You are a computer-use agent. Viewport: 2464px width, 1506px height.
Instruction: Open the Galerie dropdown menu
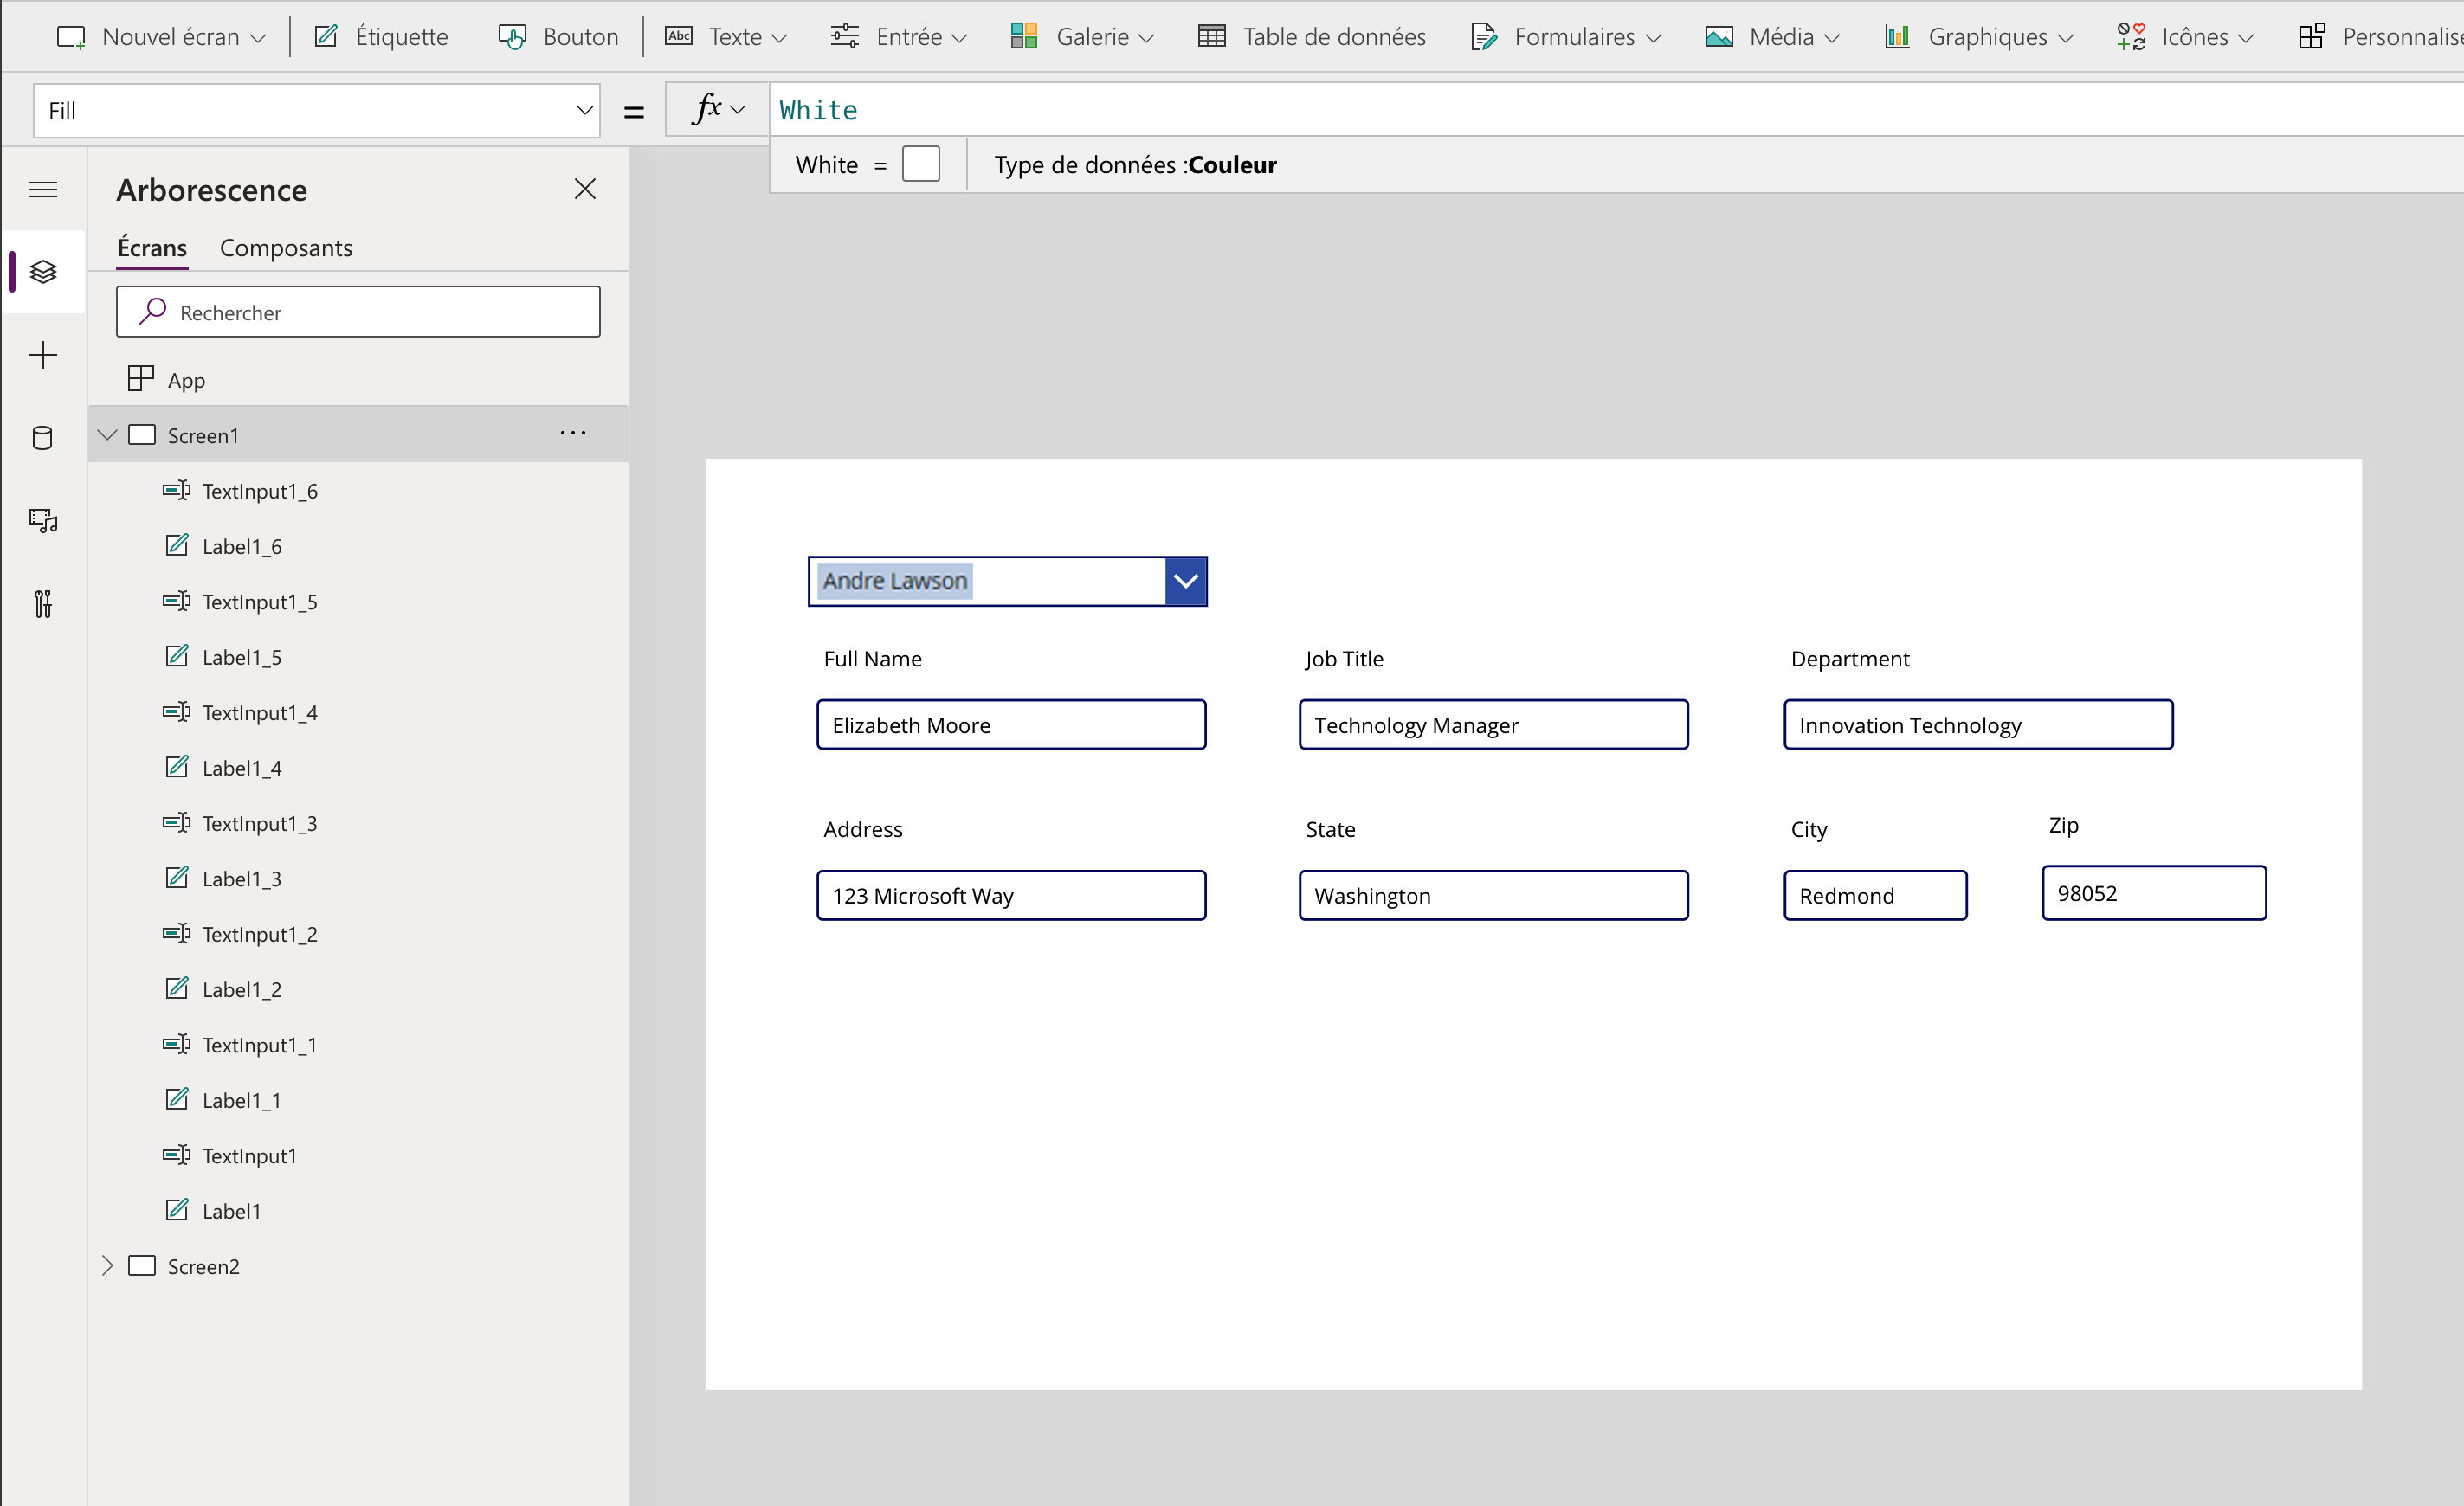[x=1082, y=37]
